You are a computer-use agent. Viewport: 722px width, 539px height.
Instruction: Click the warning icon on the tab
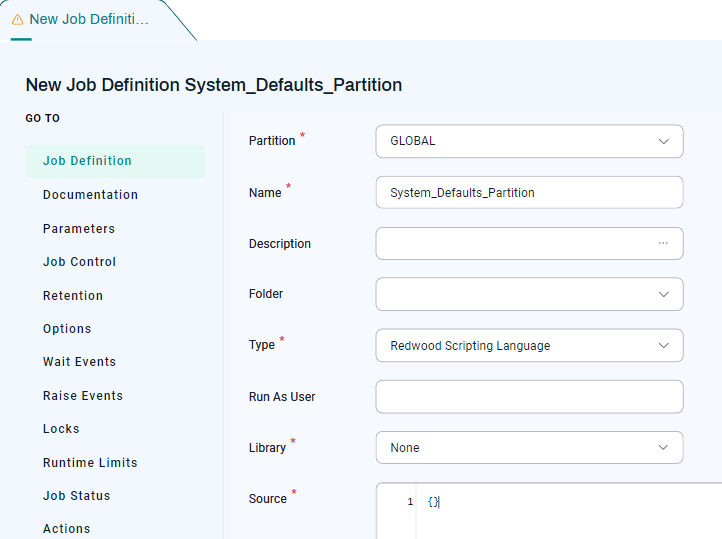(18, 19)
